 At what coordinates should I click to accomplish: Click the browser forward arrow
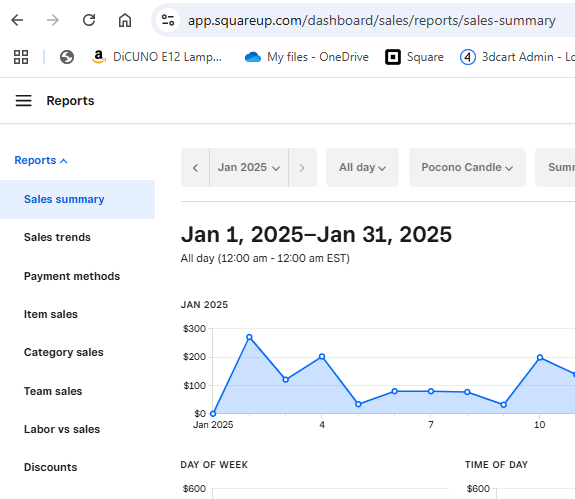point(53,20)
